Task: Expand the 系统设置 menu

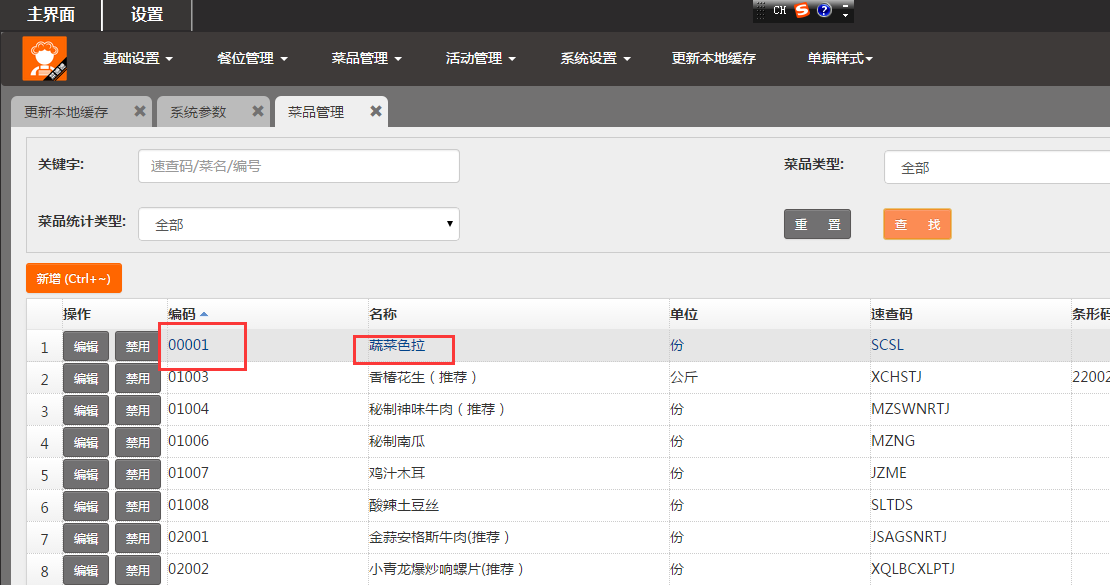Action: [x=595, y=58]
